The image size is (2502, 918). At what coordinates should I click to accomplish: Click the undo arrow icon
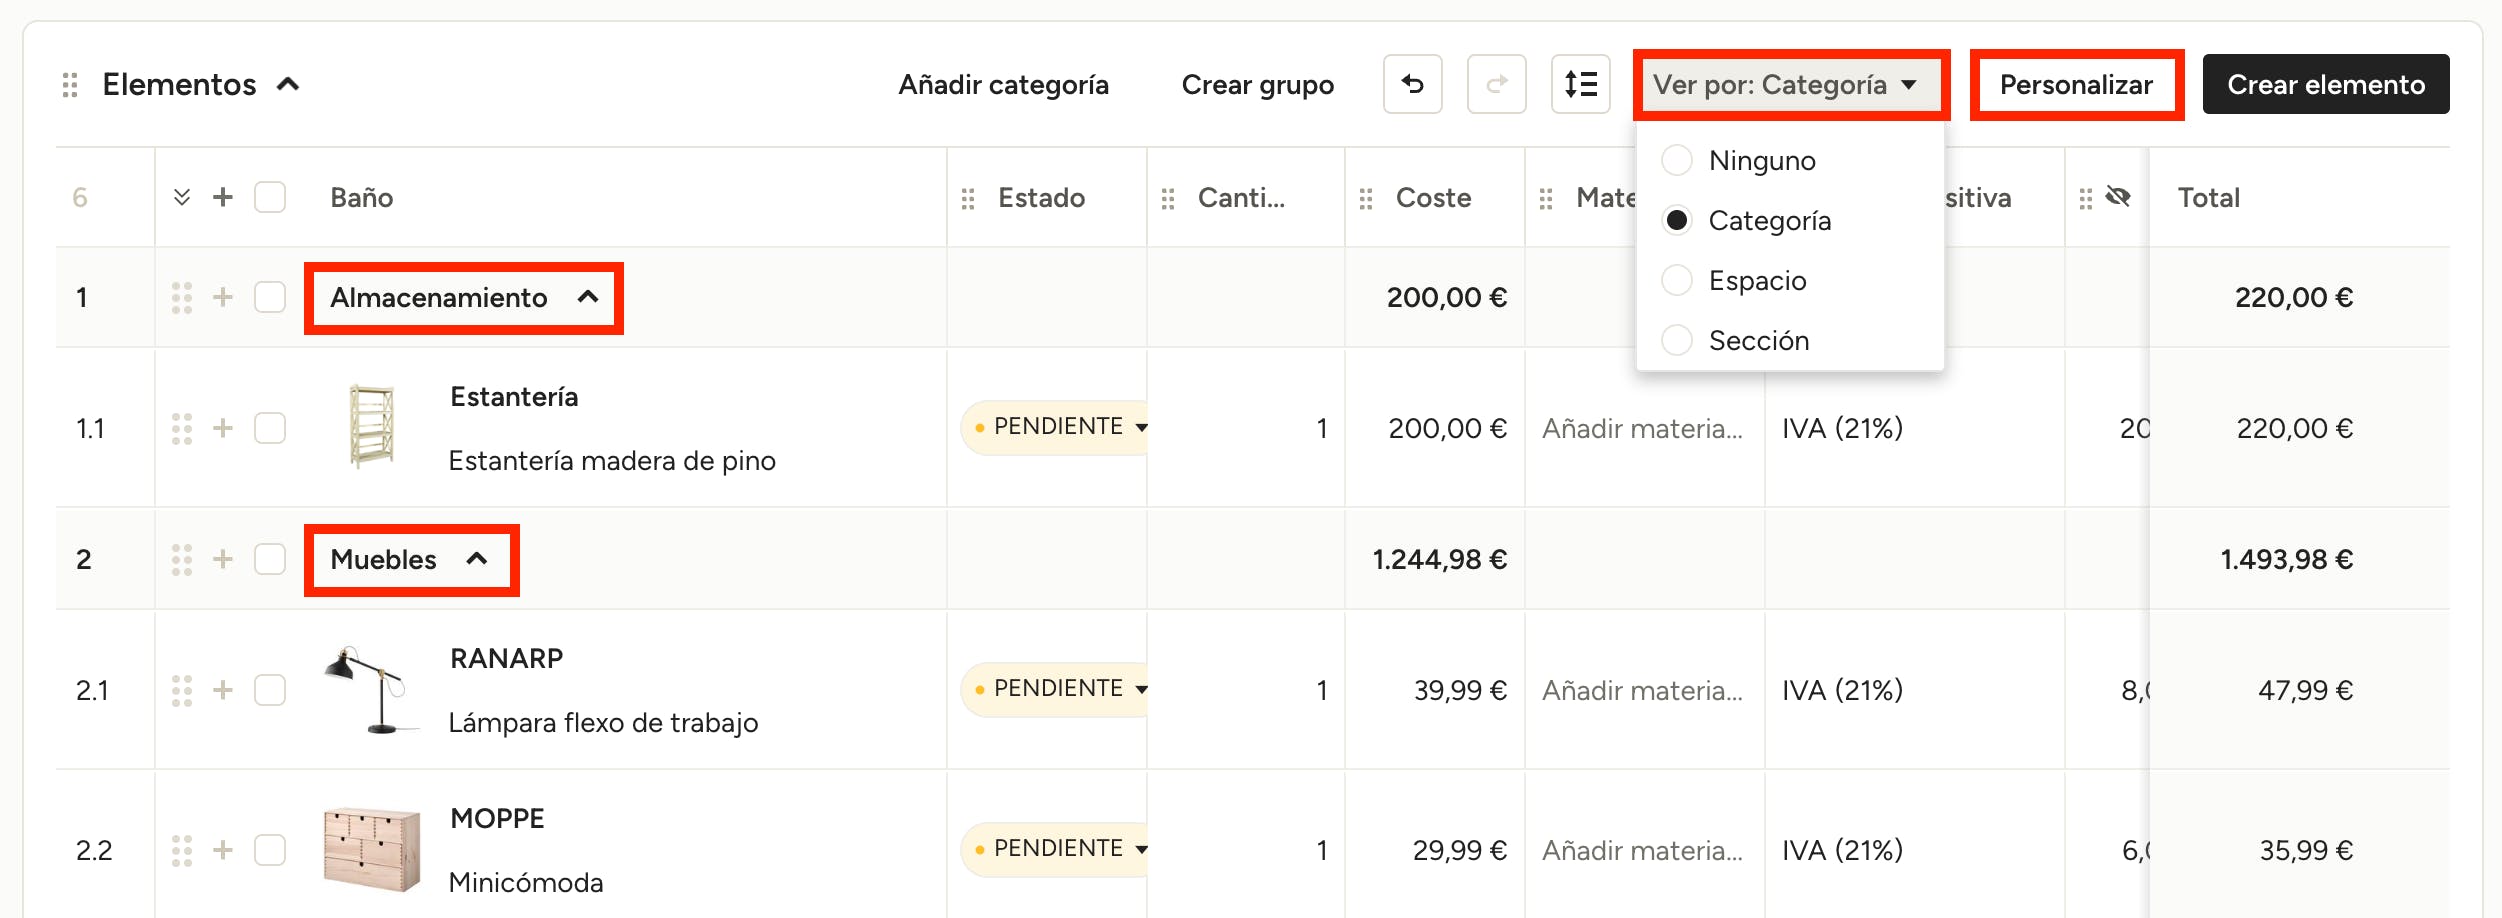pyautogui.click(x=1412, y=84)
